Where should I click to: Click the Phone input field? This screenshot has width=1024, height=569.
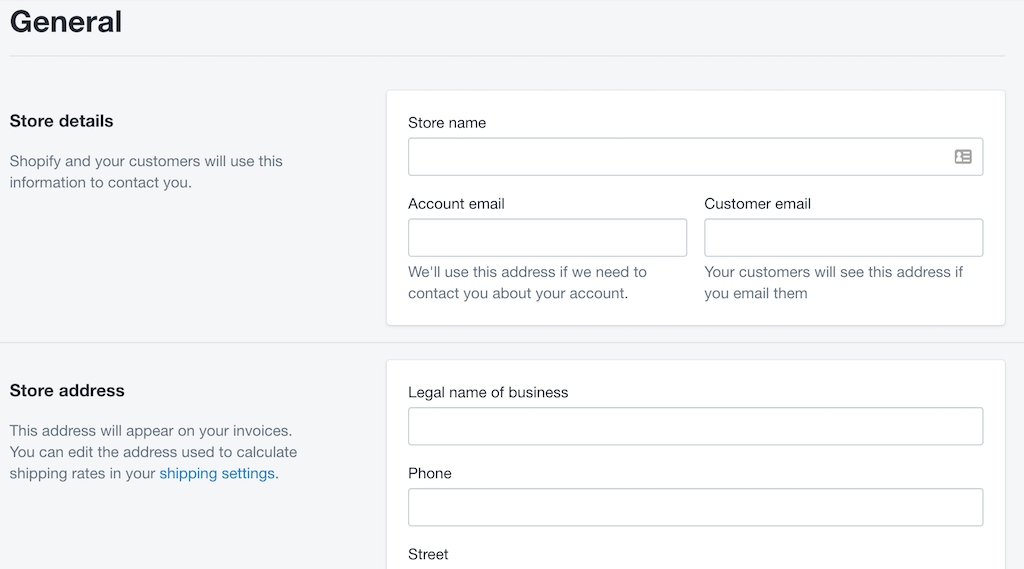pyautogui.click(x=696, y=508)
